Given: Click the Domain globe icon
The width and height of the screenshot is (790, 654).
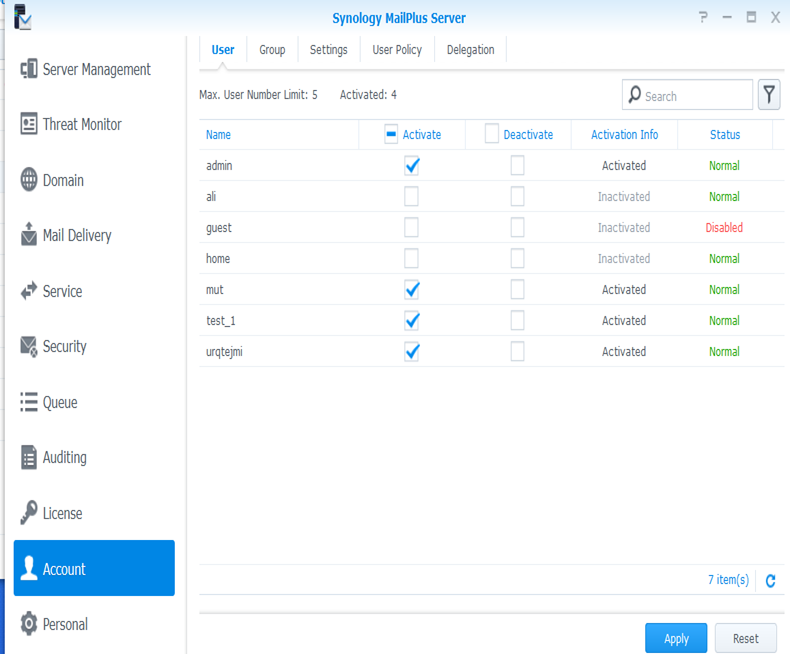Looking at the screenshot, I should coord(29,180).
